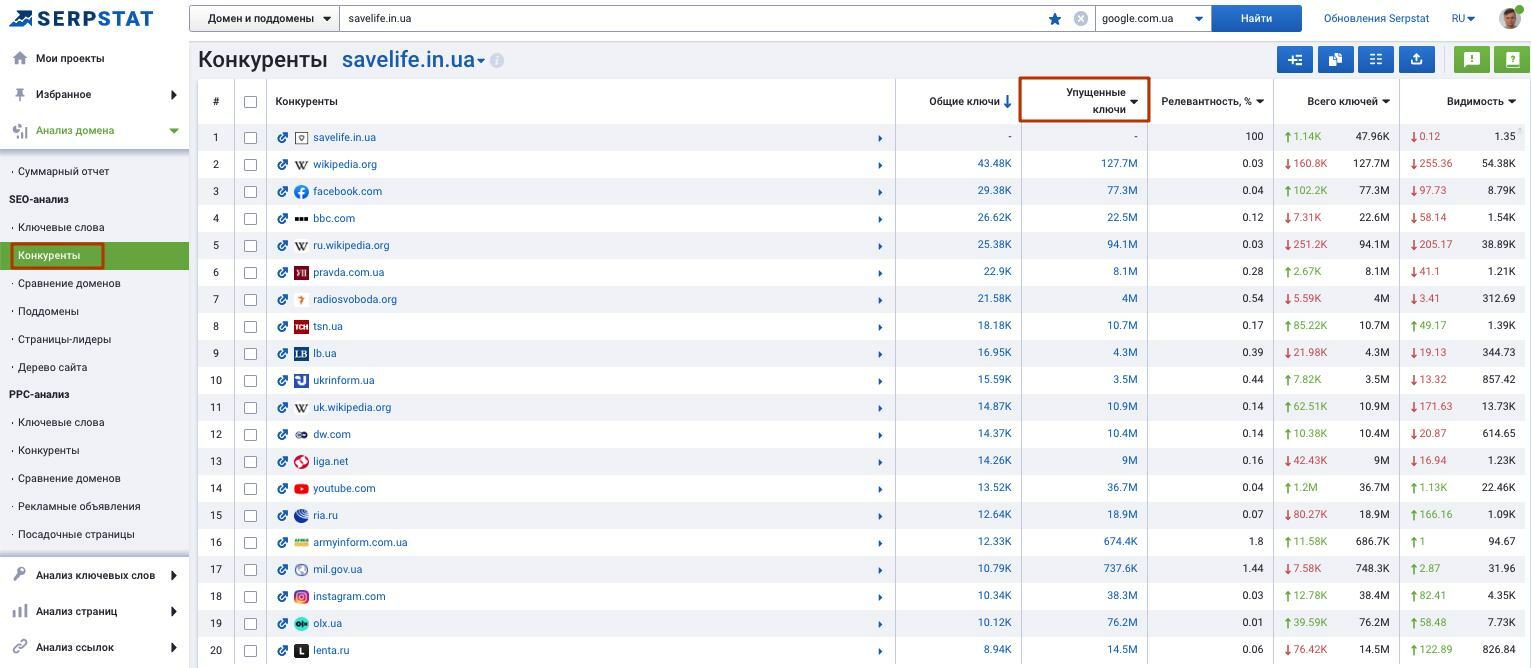Click the key icon of Анализ ключевых слов
The width and height of the screenshot is (1531, 668).
20,575
